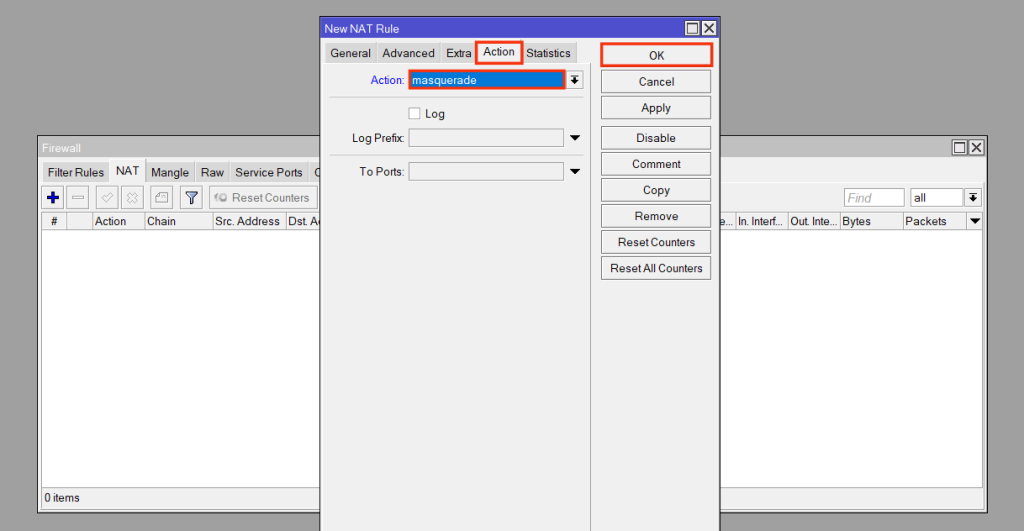Open the Mangle tab in Firewall

pos(170,172)
